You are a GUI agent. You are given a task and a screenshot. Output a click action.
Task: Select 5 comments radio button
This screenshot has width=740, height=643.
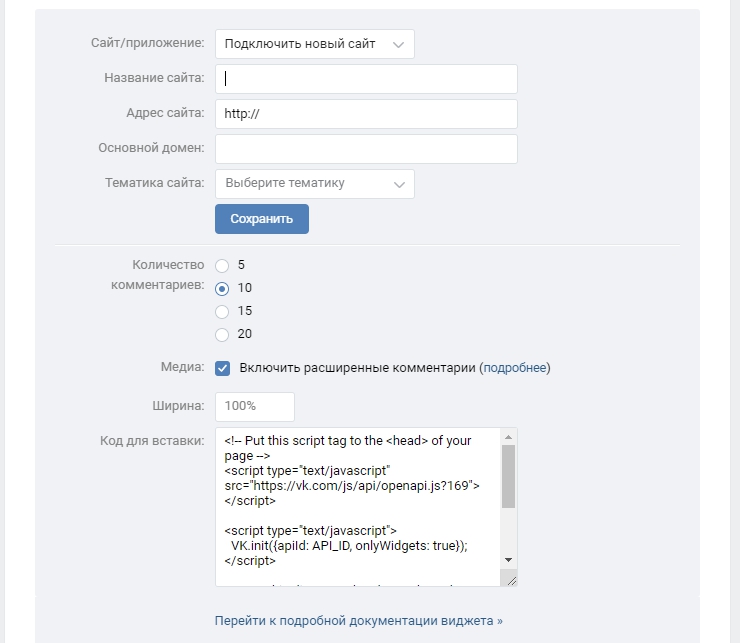pyautogui.click(x=222, y=266)
